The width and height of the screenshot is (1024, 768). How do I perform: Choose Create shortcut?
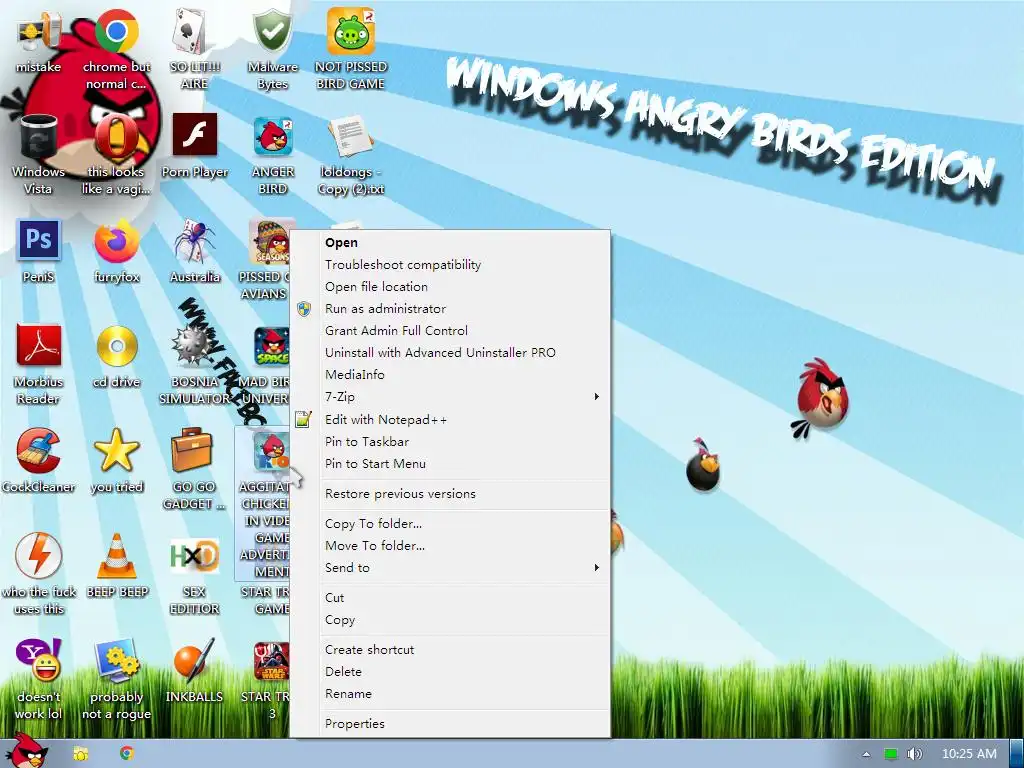click(450, 650)
